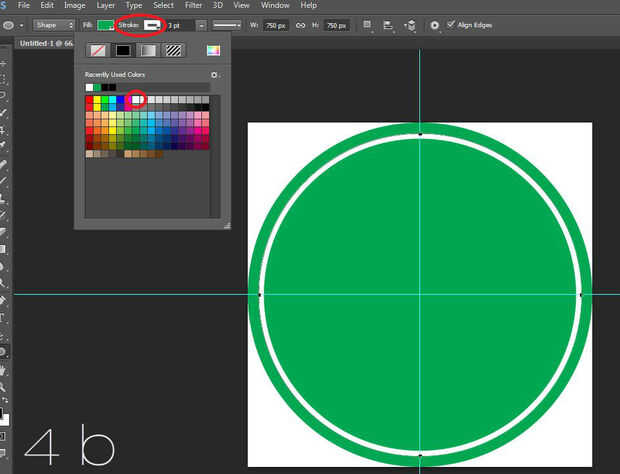Open the stroke line style dropdown
The image size is (620, 474).
[227, 24]
